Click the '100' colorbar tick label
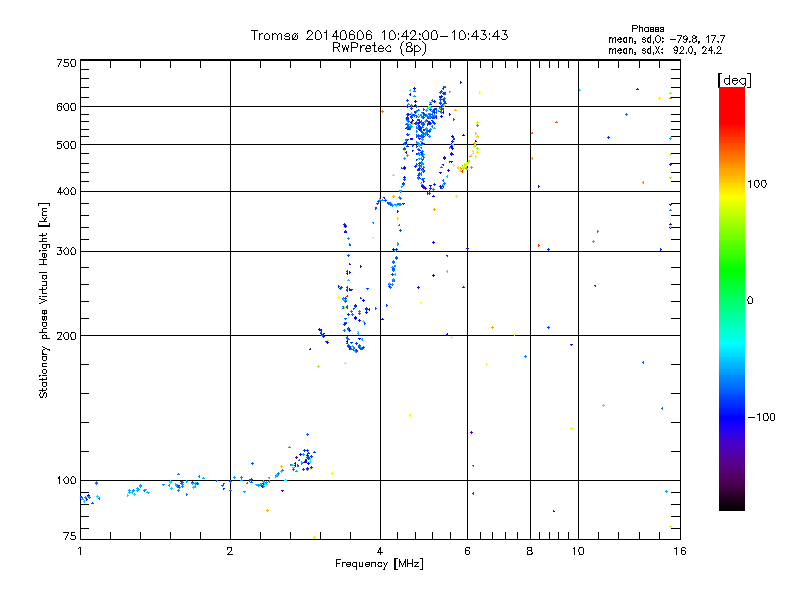The width and height of the screenshot is (800, 600). pos(757,184)
